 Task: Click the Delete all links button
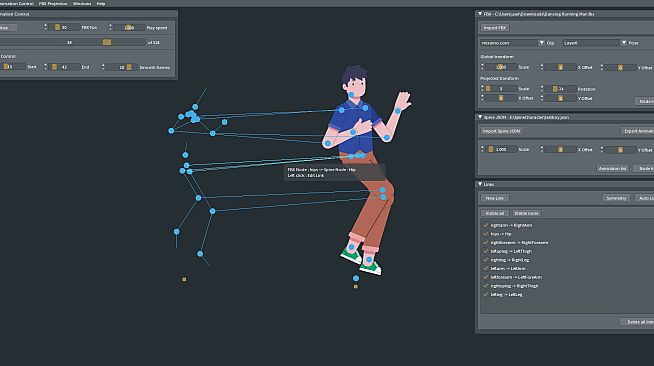pyautogui.click(x=637, y=322)
